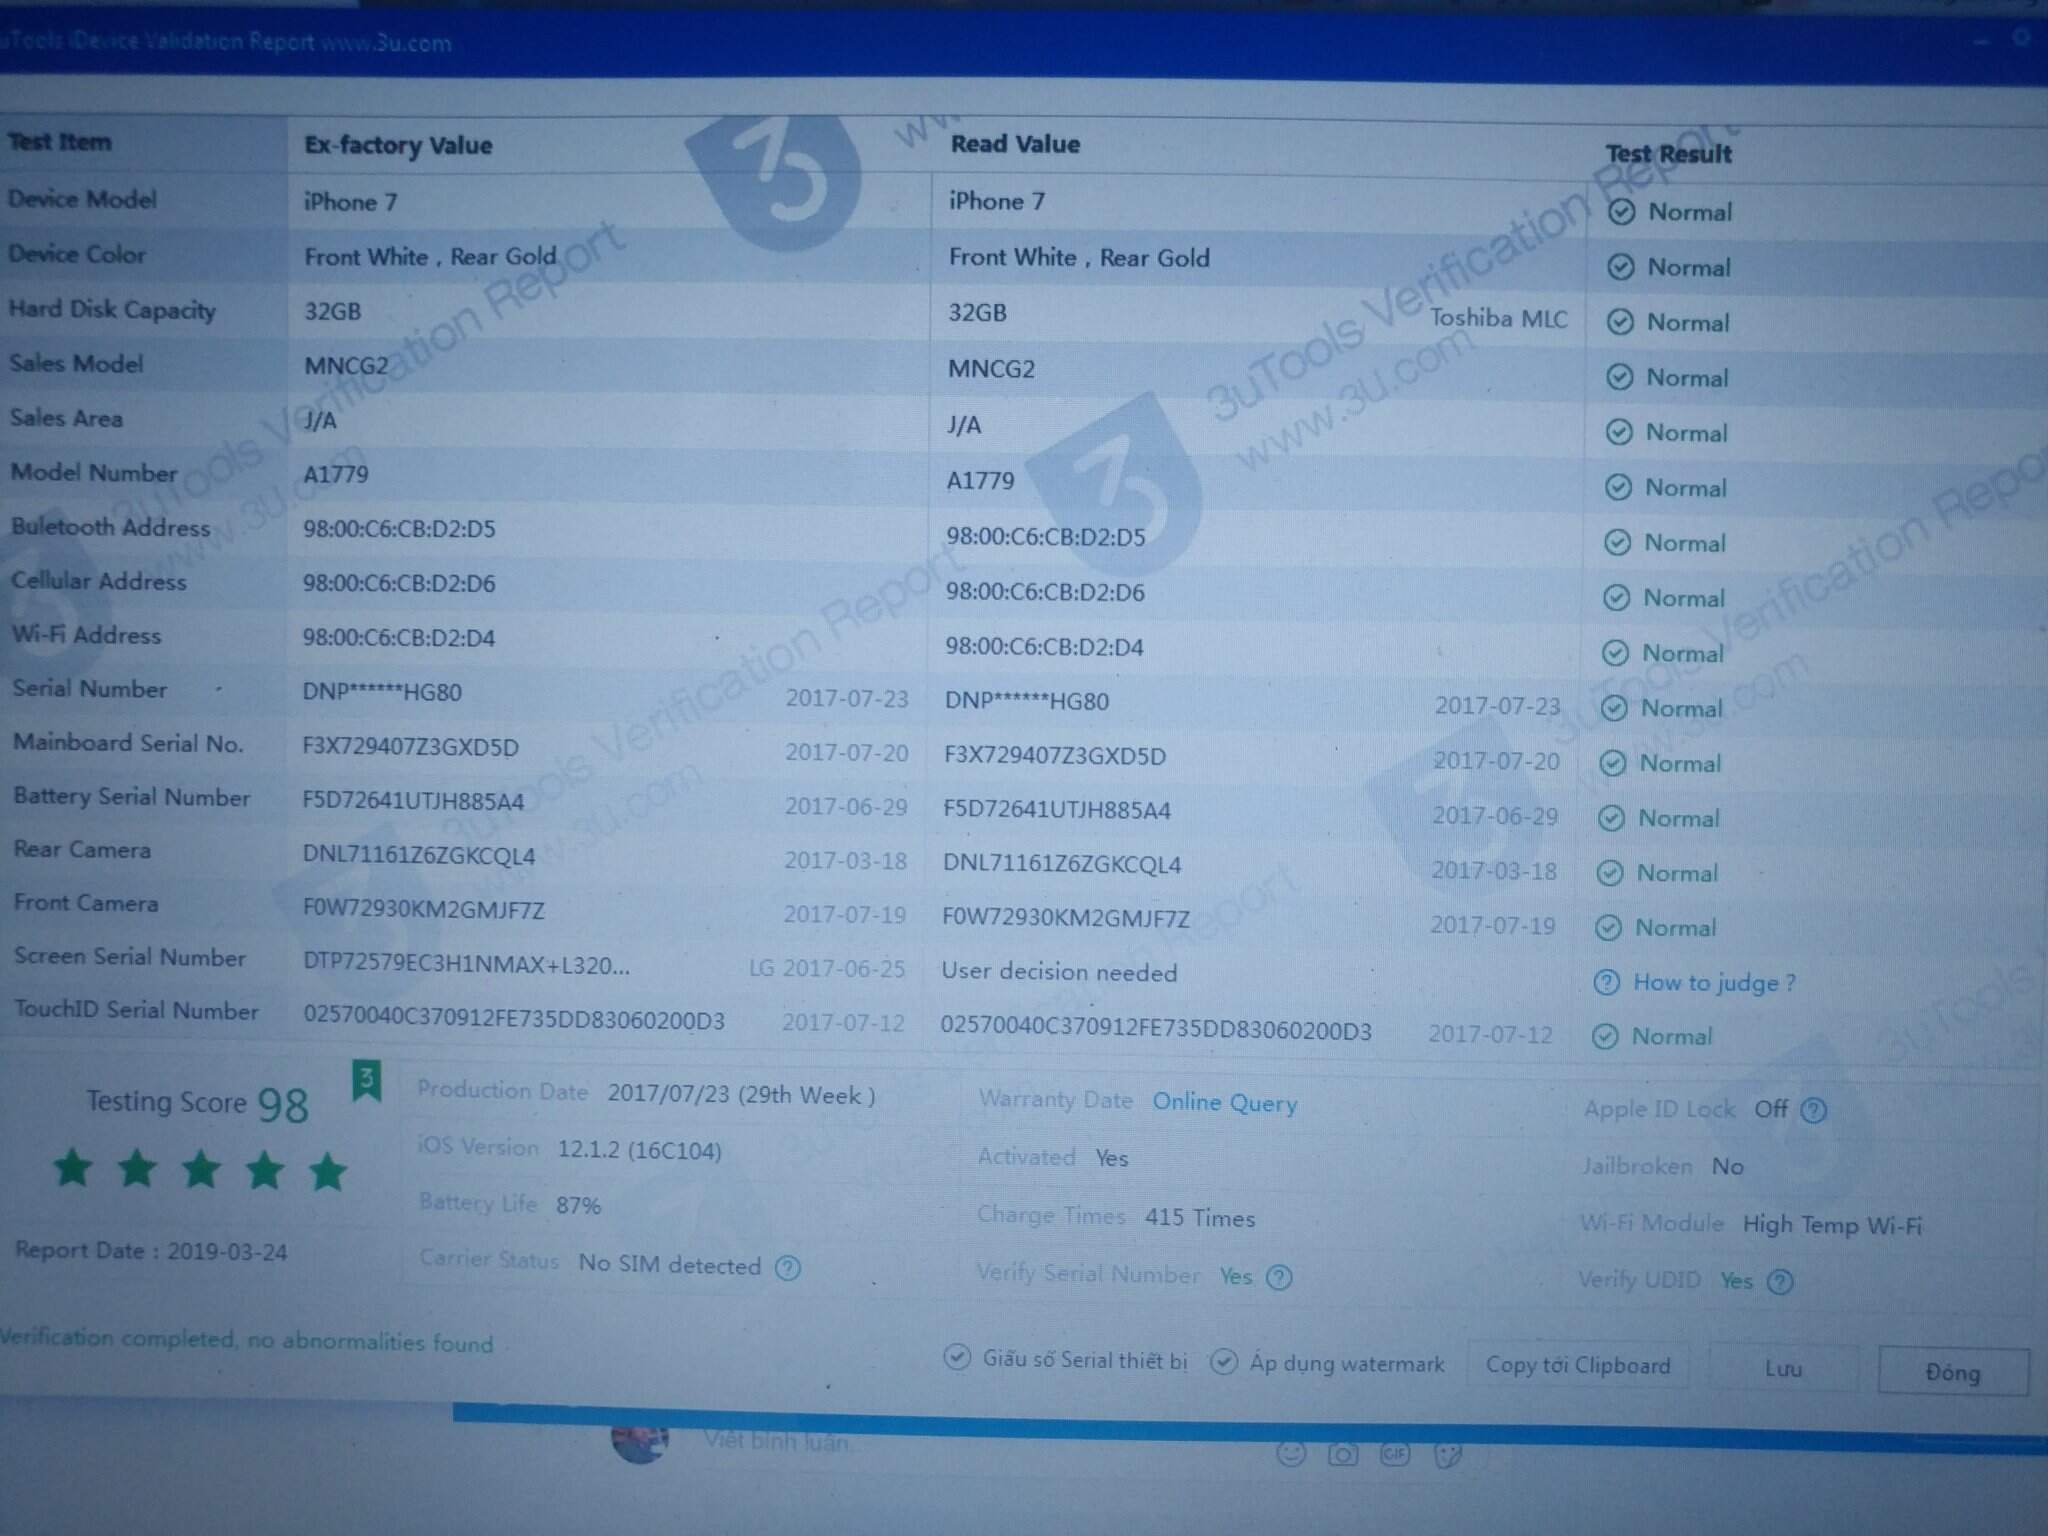This screenshot has height=1536, width=2048.
Task: Open 'How to judge ?' link
Action: (x=1713, y=983)
